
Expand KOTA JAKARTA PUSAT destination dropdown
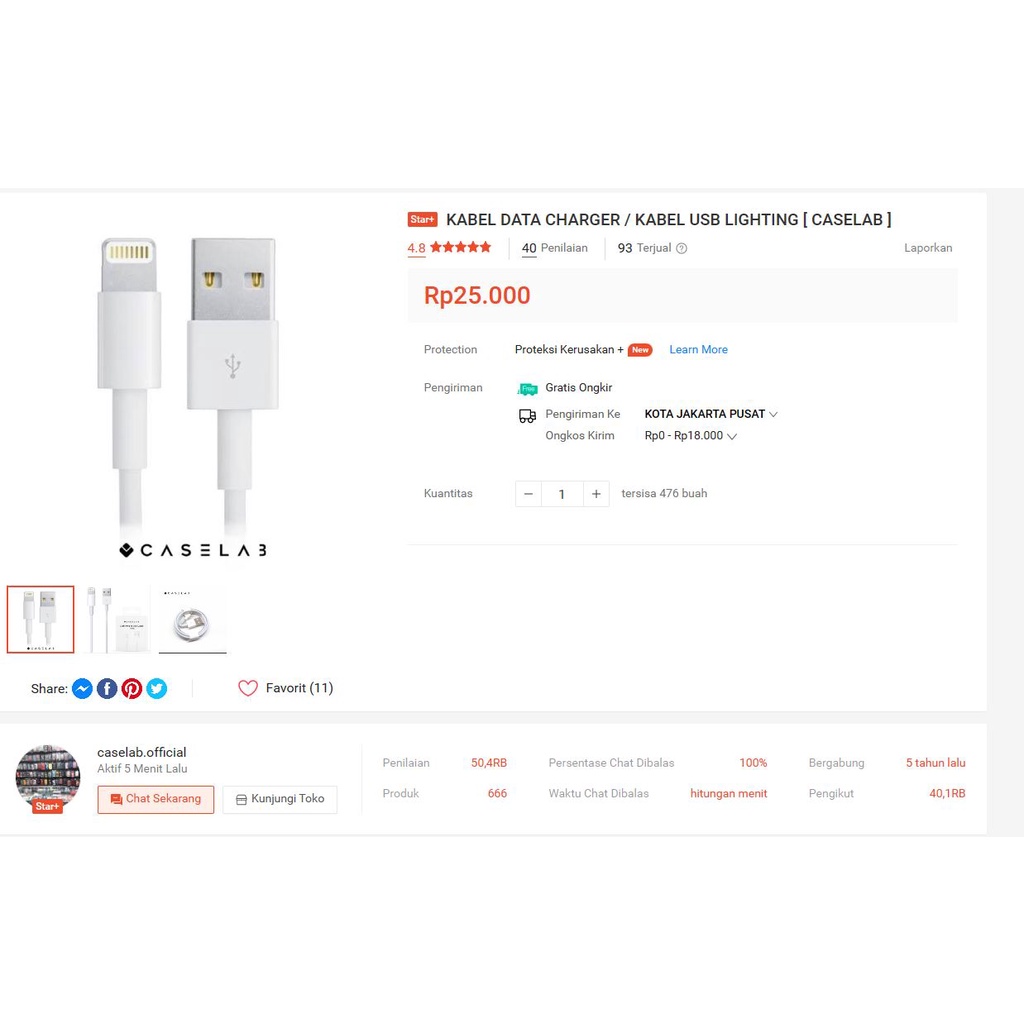click(x=711, y=414)
